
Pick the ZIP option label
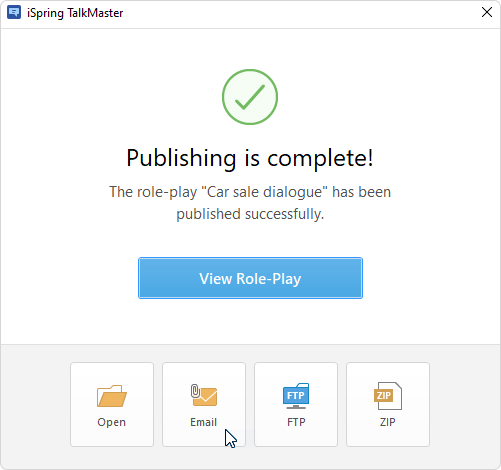(x=388, y=422)
